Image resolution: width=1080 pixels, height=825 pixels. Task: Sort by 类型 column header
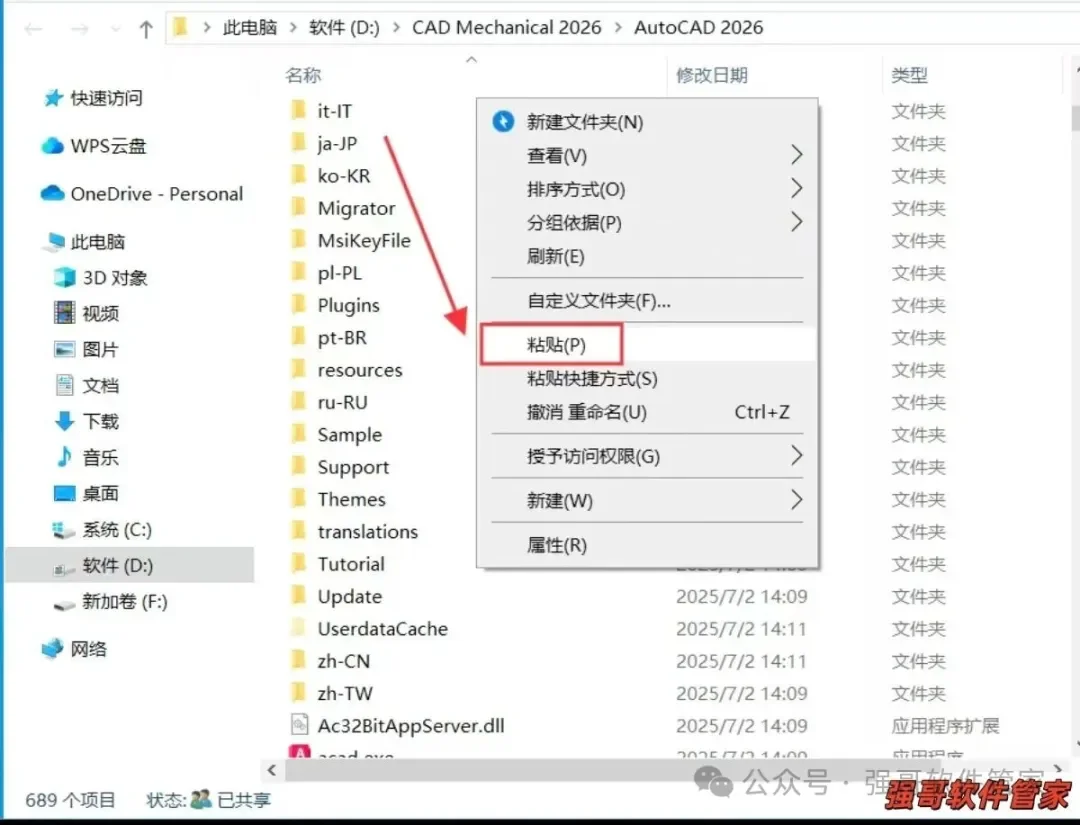909,75
